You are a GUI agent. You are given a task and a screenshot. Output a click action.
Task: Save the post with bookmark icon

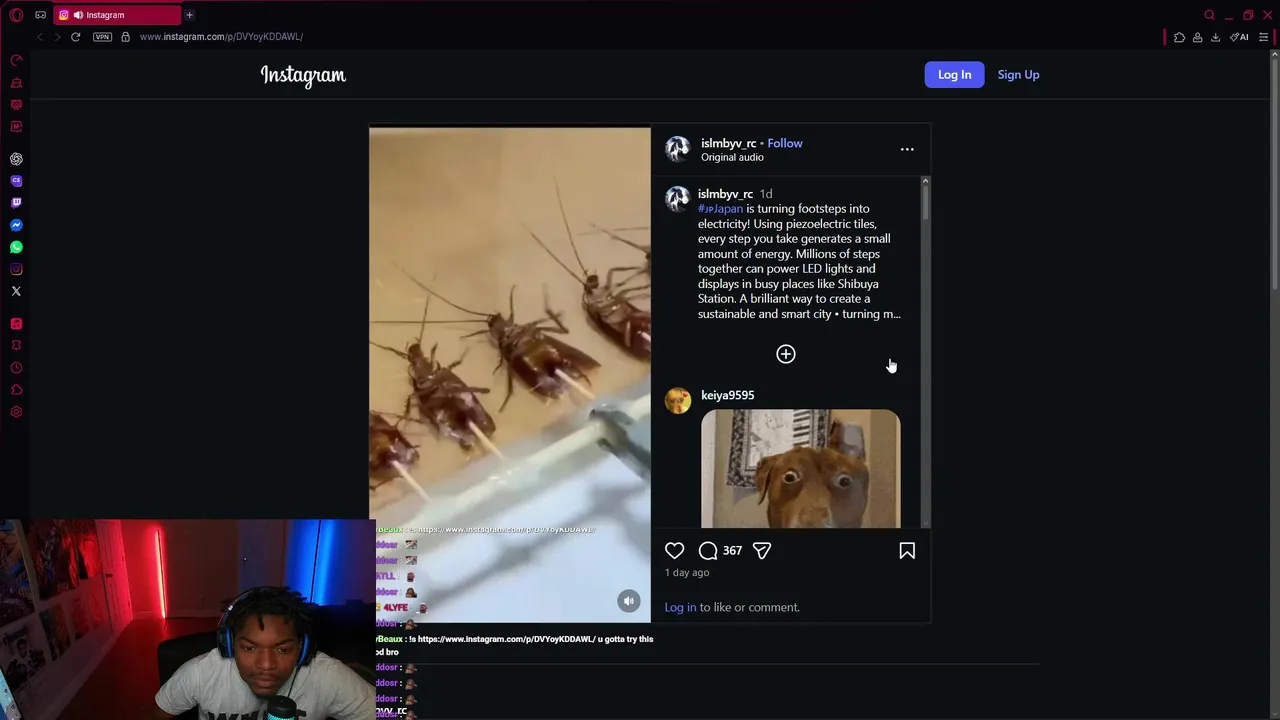tap(907, 551)
